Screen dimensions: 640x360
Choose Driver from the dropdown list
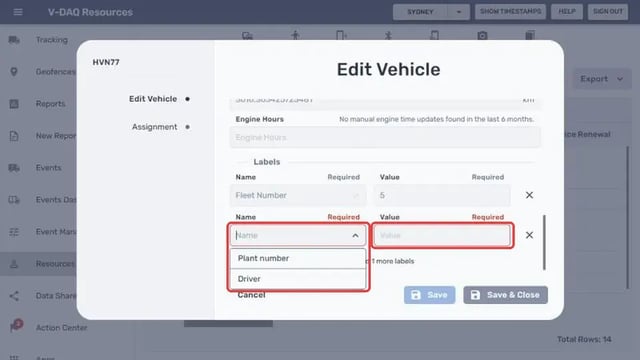pyautogui.click(x=298, y=279)
